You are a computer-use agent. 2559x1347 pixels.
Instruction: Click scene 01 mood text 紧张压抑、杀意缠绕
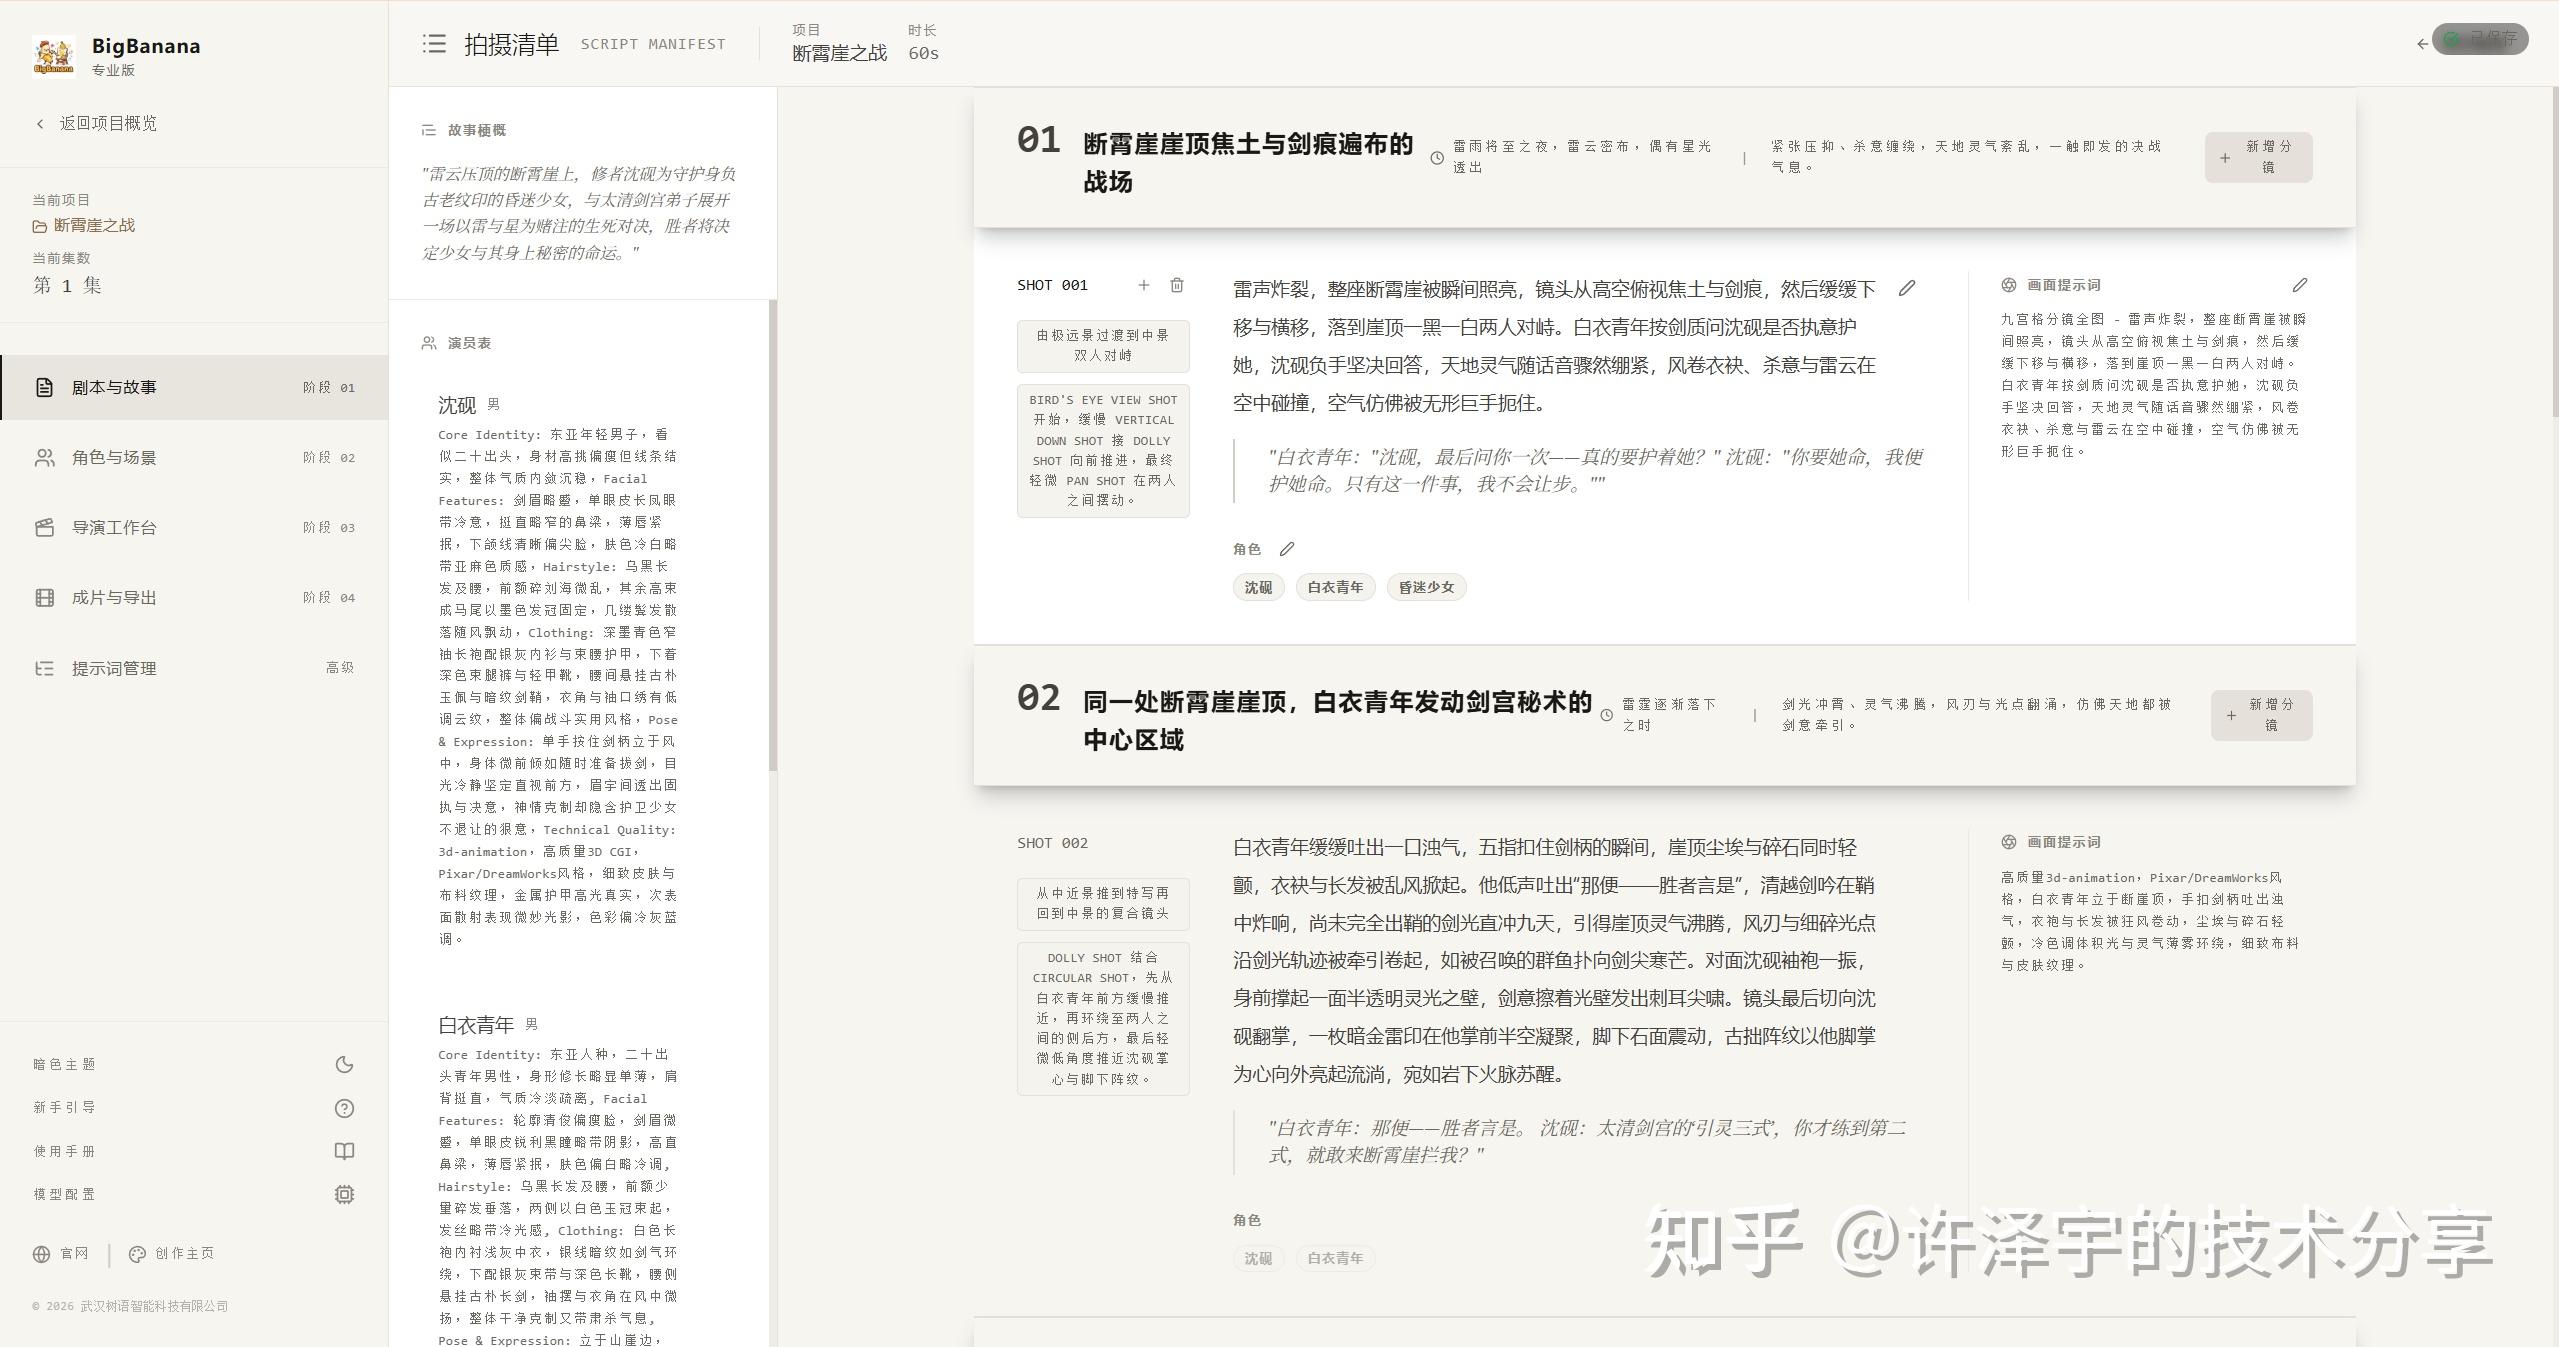coord(1966,157)
